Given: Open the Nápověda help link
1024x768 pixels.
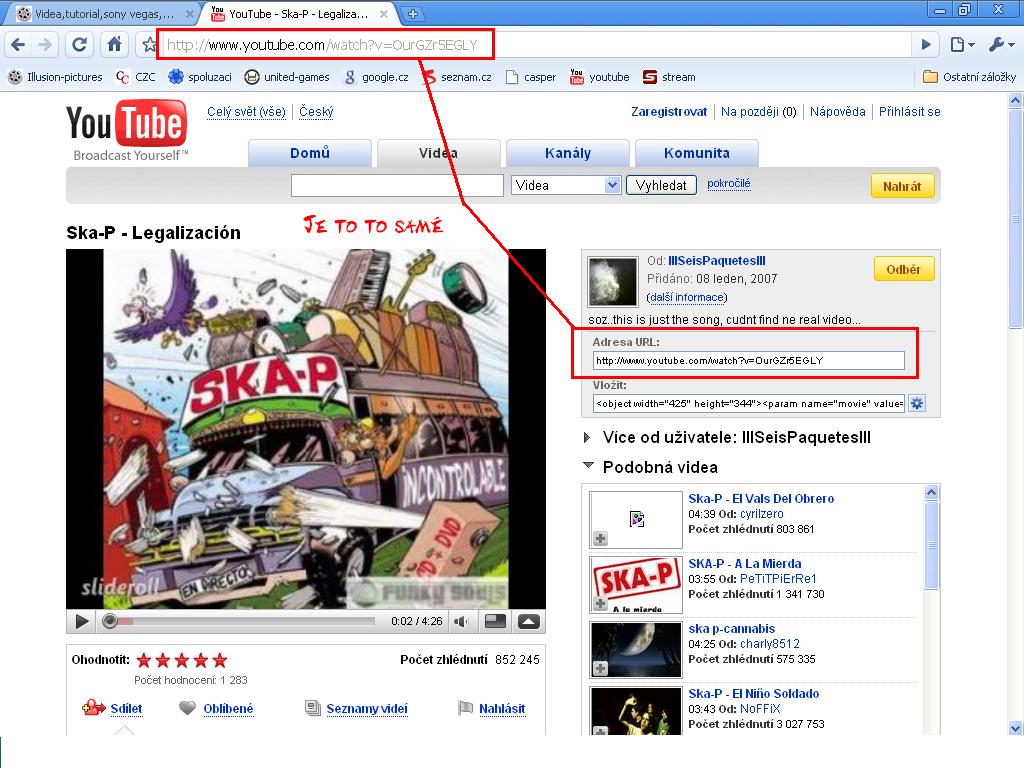Looking at the screenshot, I should coord(837,112).
